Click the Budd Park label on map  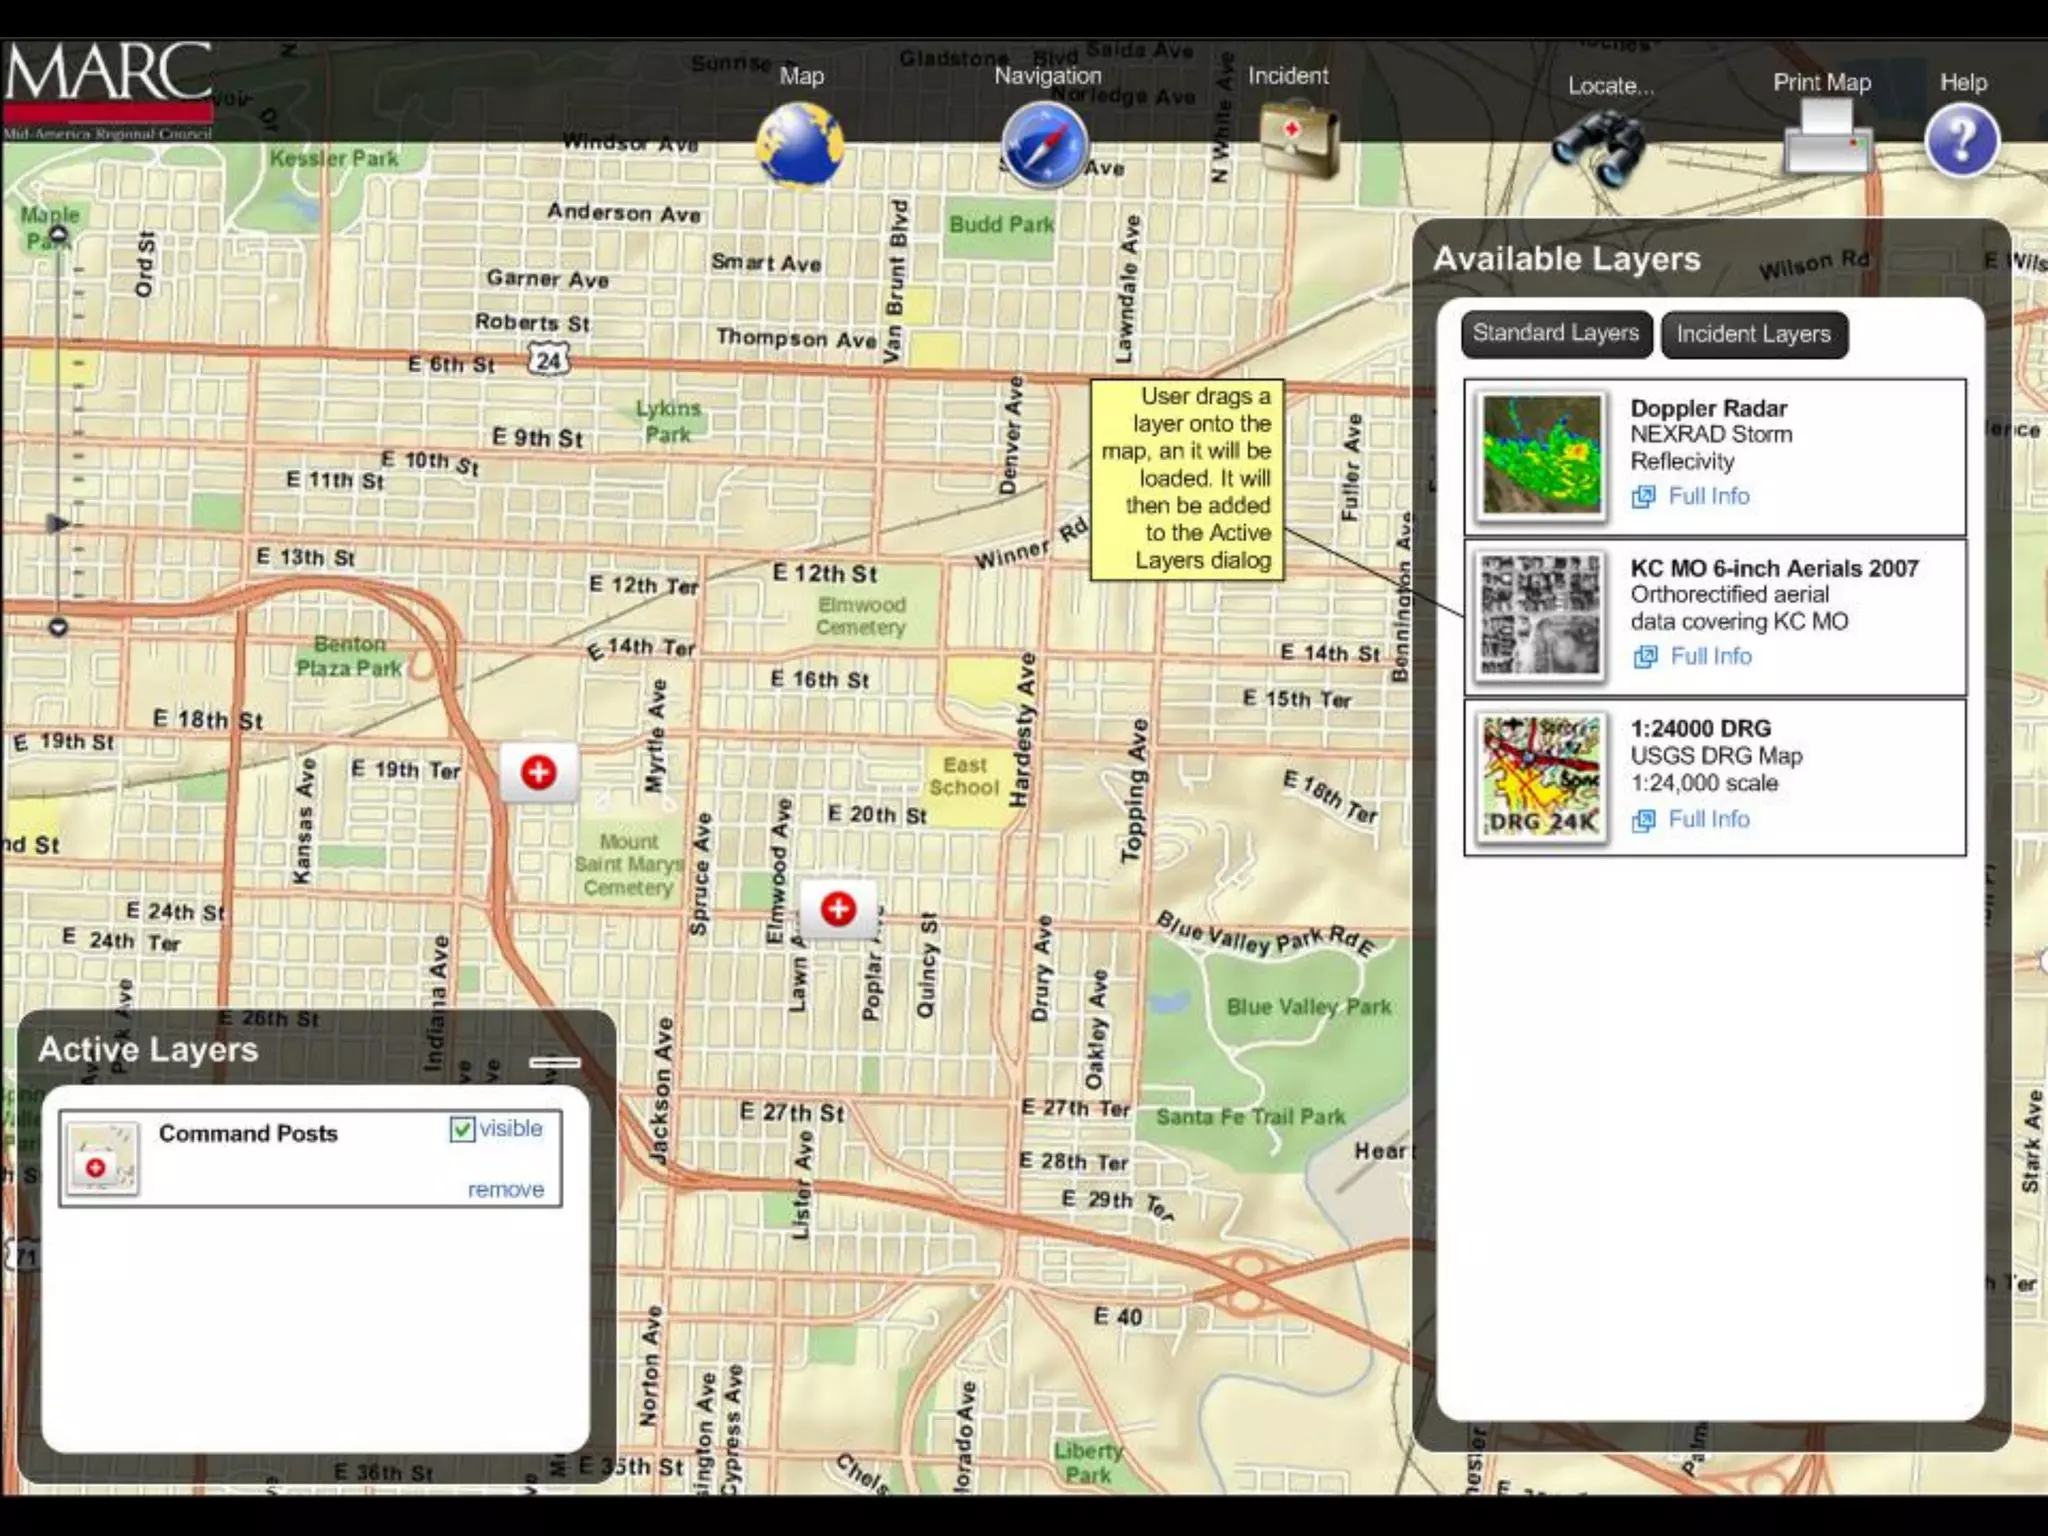pyautogui.click(x=1001, y=224)
